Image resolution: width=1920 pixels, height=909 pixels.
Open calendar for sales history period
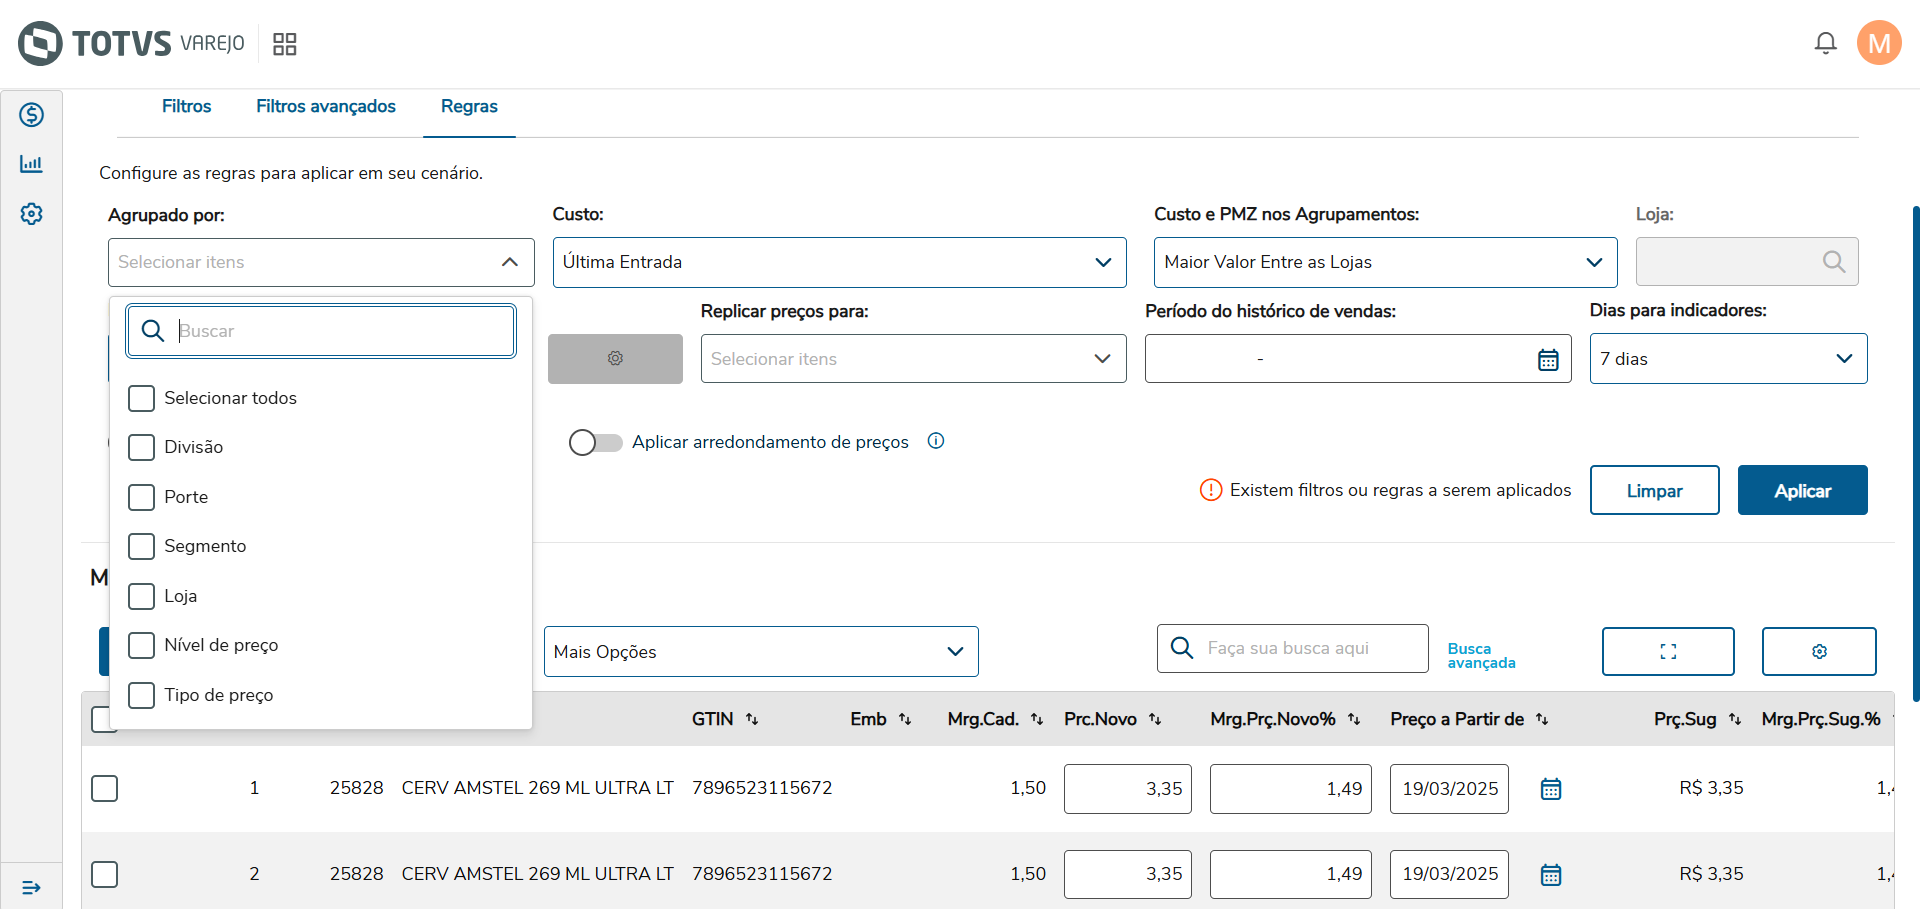(x=1547, y=360)
